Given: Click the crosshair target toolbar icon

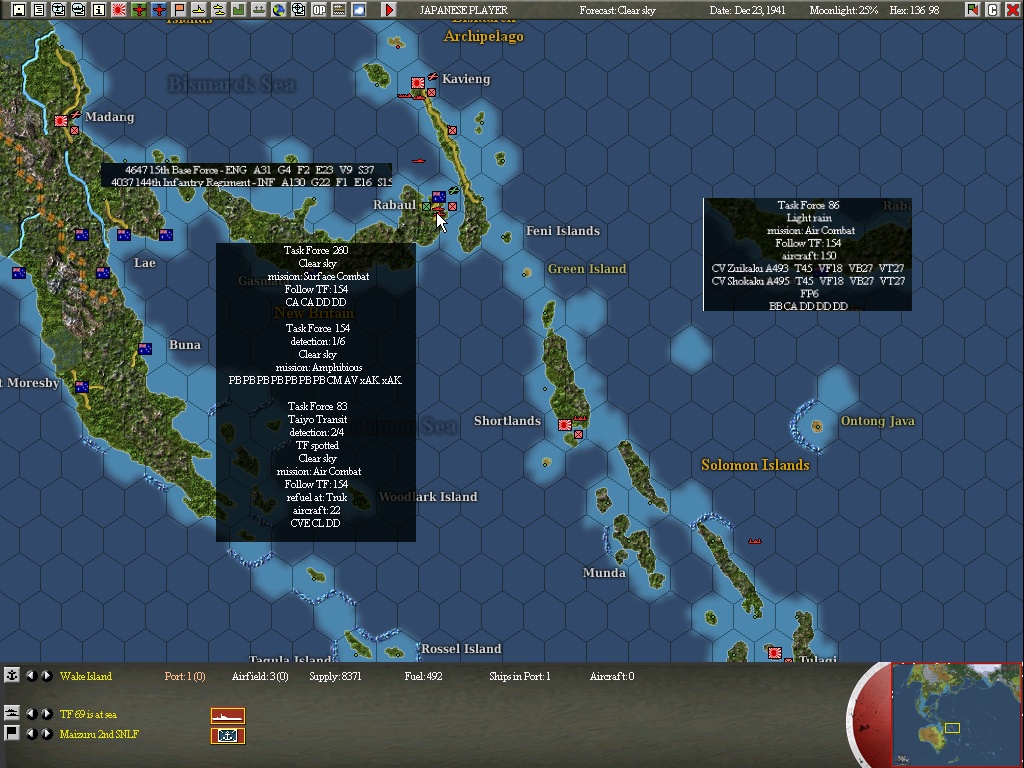Looking at the screenshot, I should point(298,10).
